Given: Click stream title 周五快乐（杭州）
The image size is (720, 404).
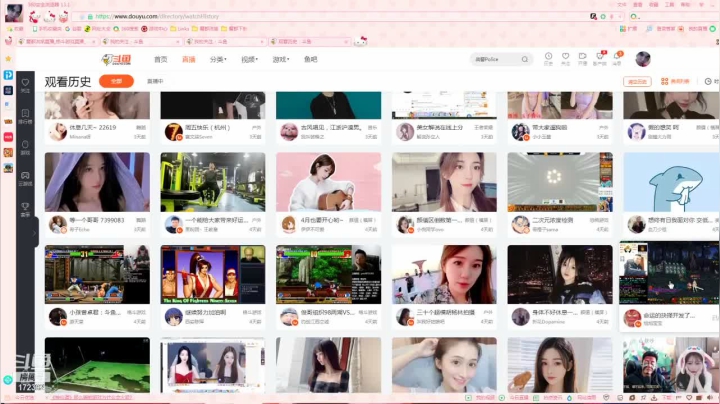Looking at the screenshot, I should click(208, 127).
